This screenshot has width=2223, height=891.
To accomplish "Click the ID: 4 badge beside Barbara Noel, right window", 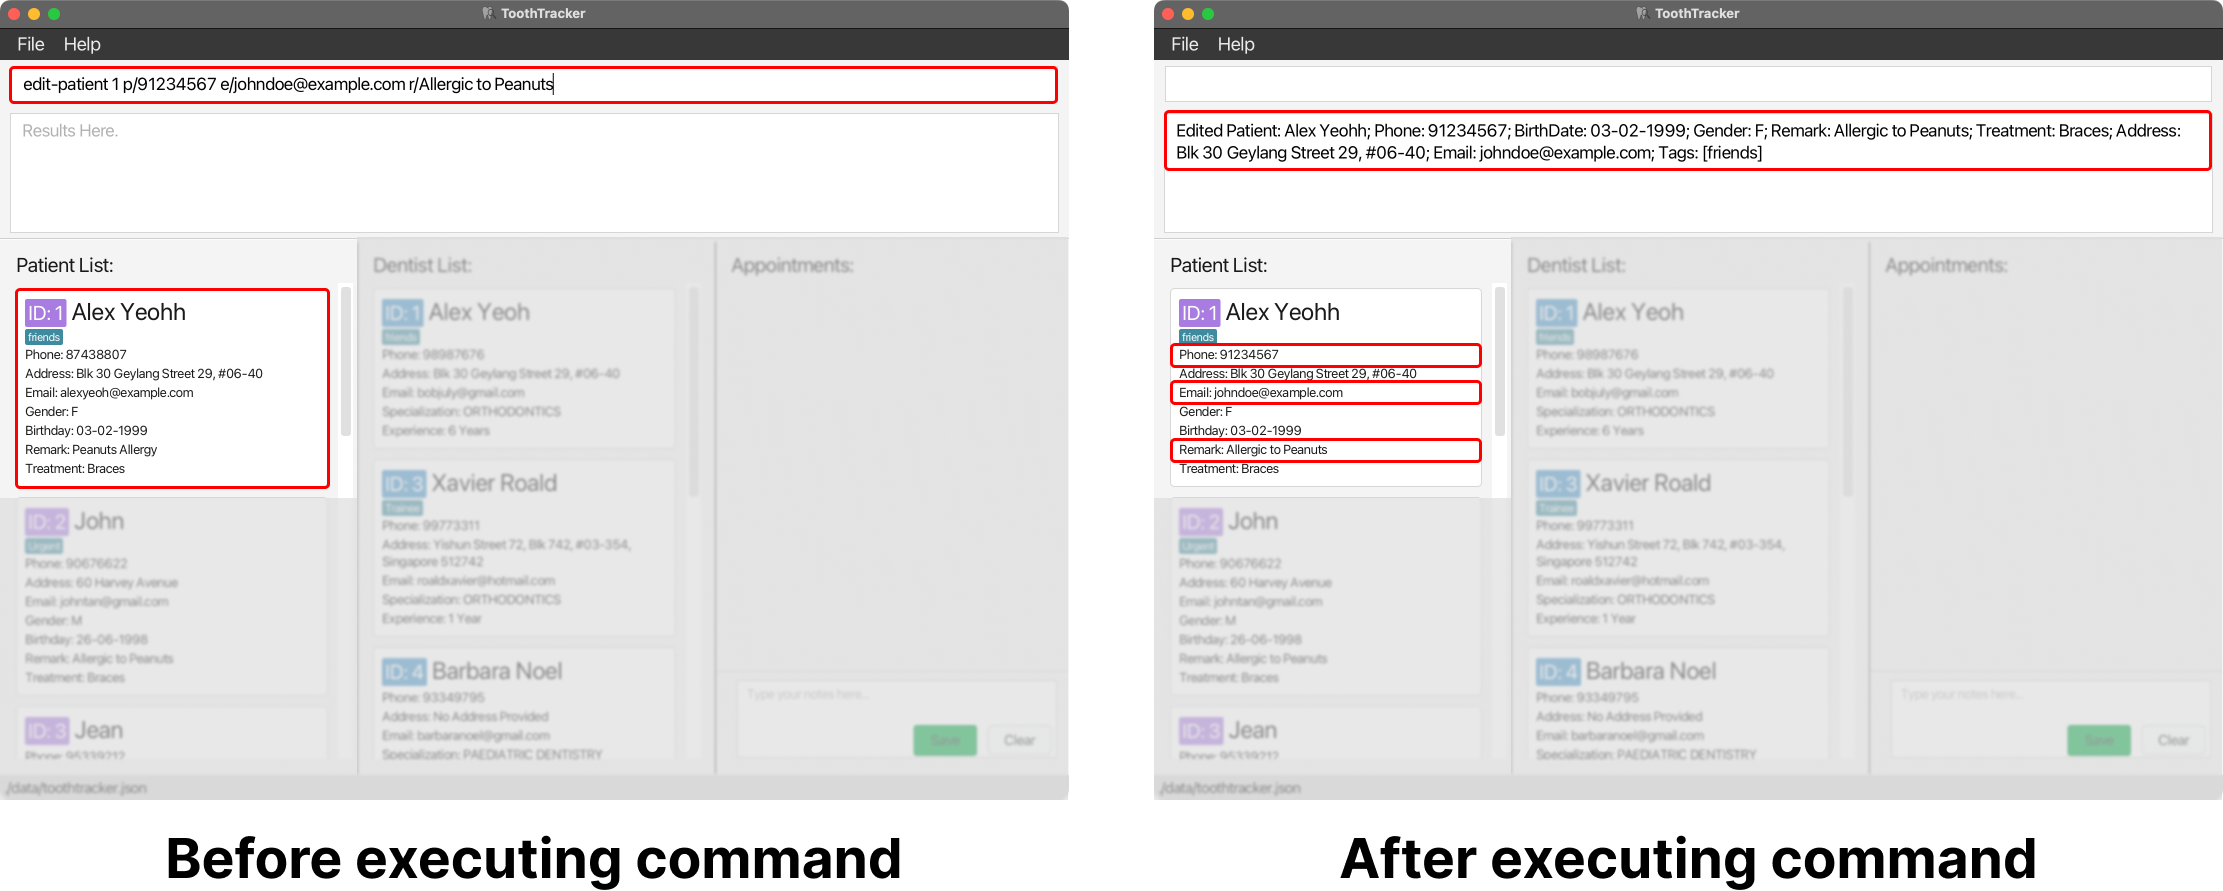I will pos(1558,672).
